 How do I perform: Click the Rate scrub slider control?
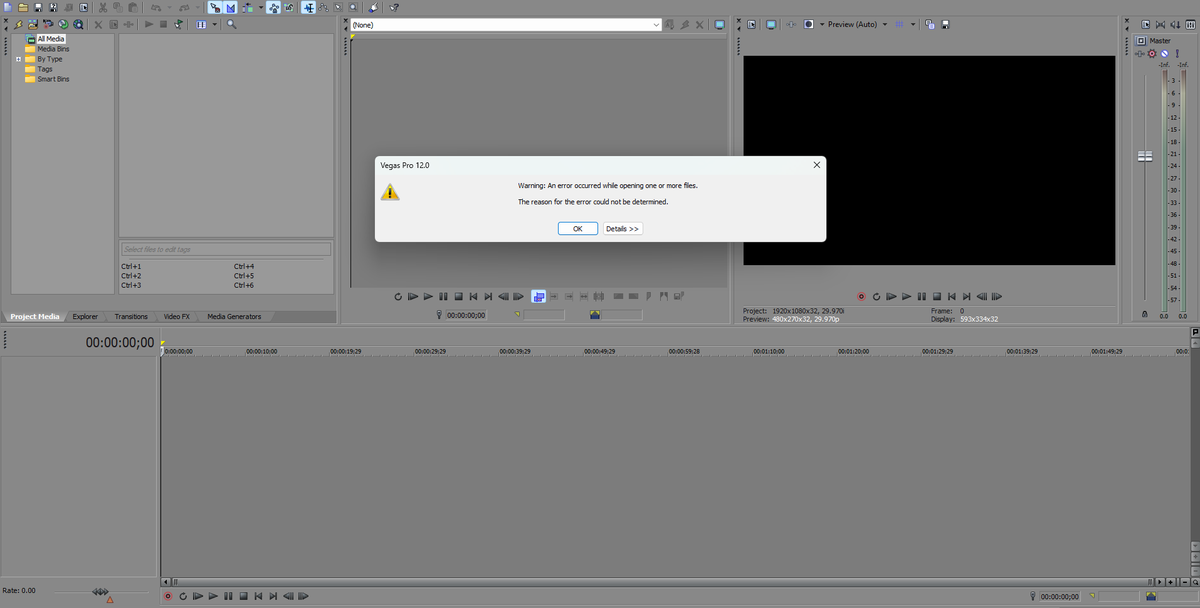(100, 592)
